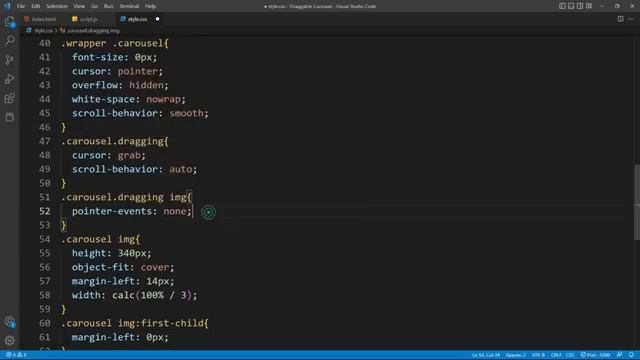
Task: Open the Selection menu
Action: click(x=57, y=6)
